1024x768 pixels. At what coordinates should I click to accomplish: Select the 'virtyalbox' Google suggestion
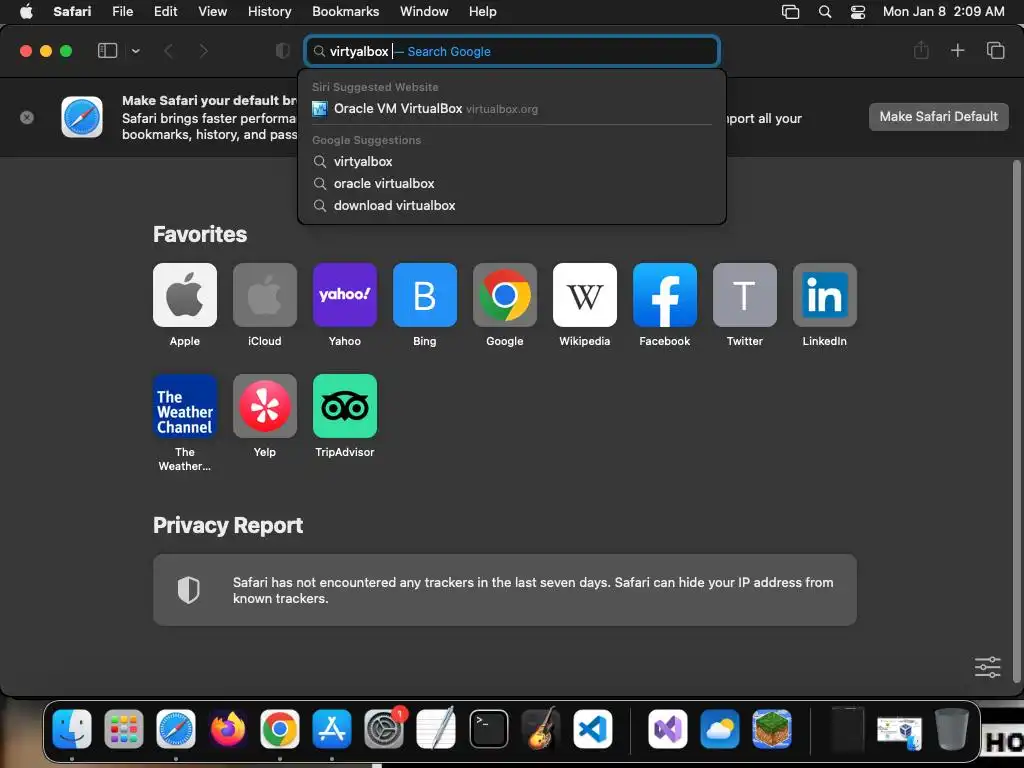[x=512, y=161]
